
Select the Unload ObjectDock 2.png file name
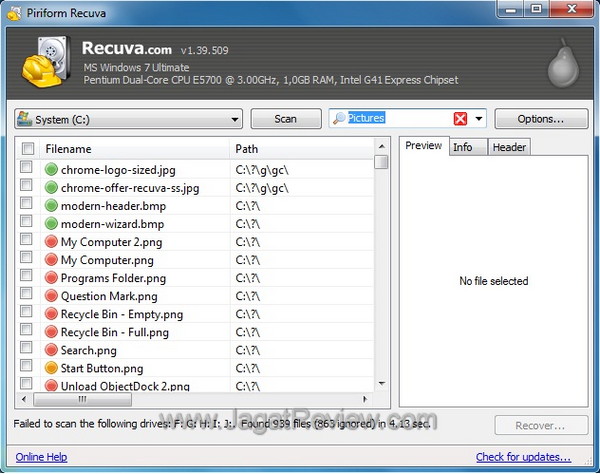tap(125, 386)
